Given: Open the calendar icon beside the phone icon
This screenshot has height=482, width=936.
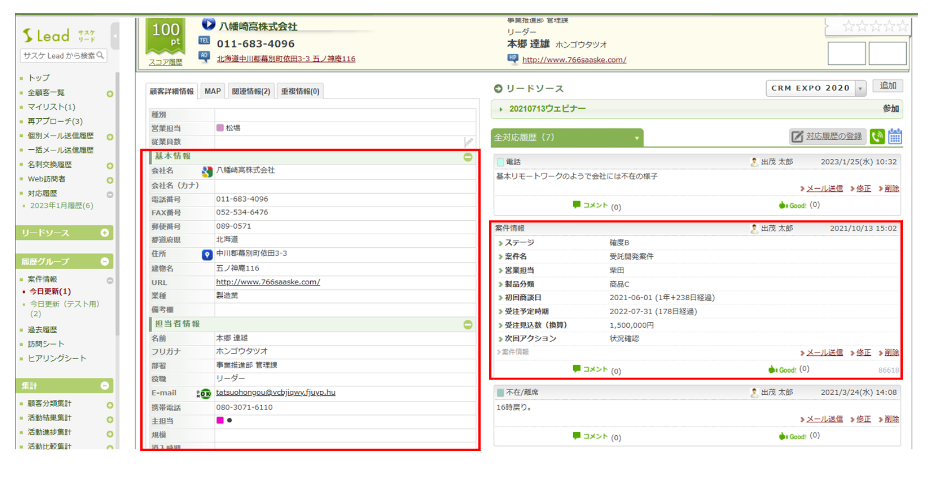Looking at the screenshot, I should pyautogui.click(x=895, y=137).
